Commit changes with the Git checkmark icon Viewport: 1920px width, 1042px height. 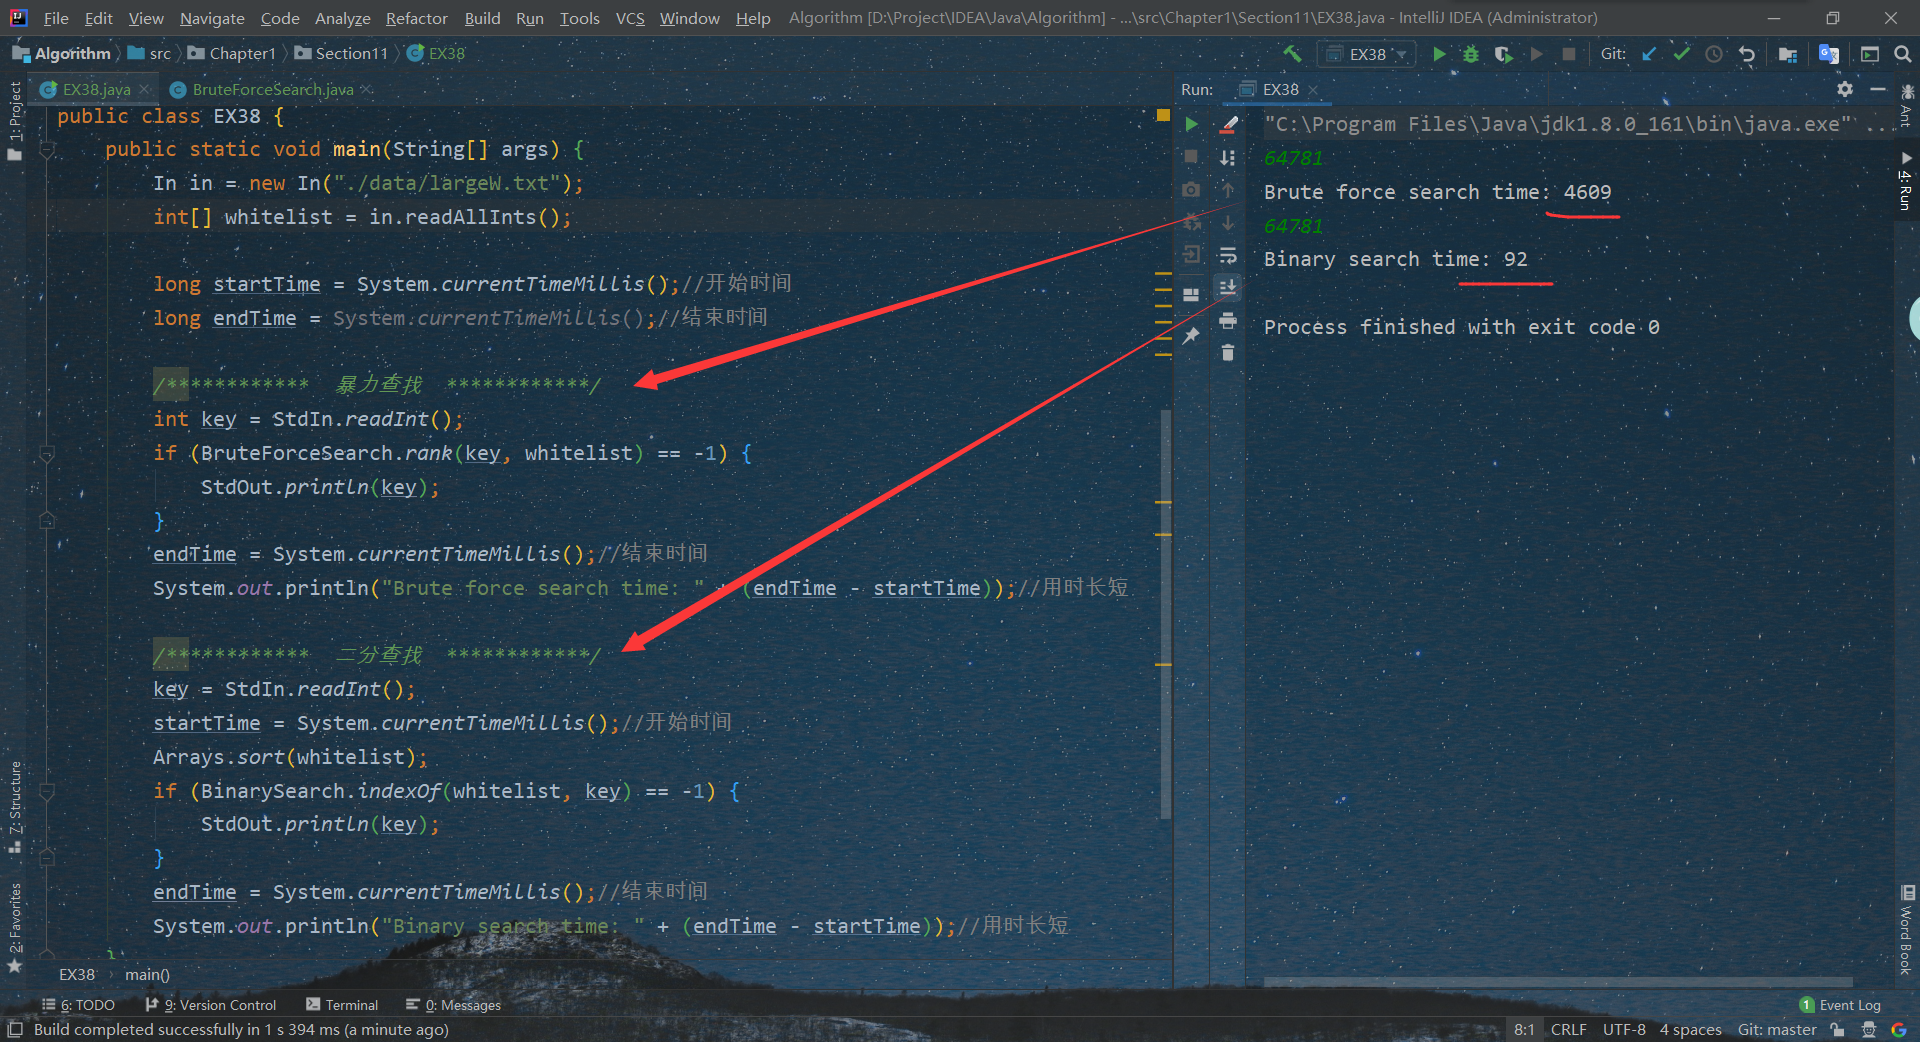(1682, 54)
